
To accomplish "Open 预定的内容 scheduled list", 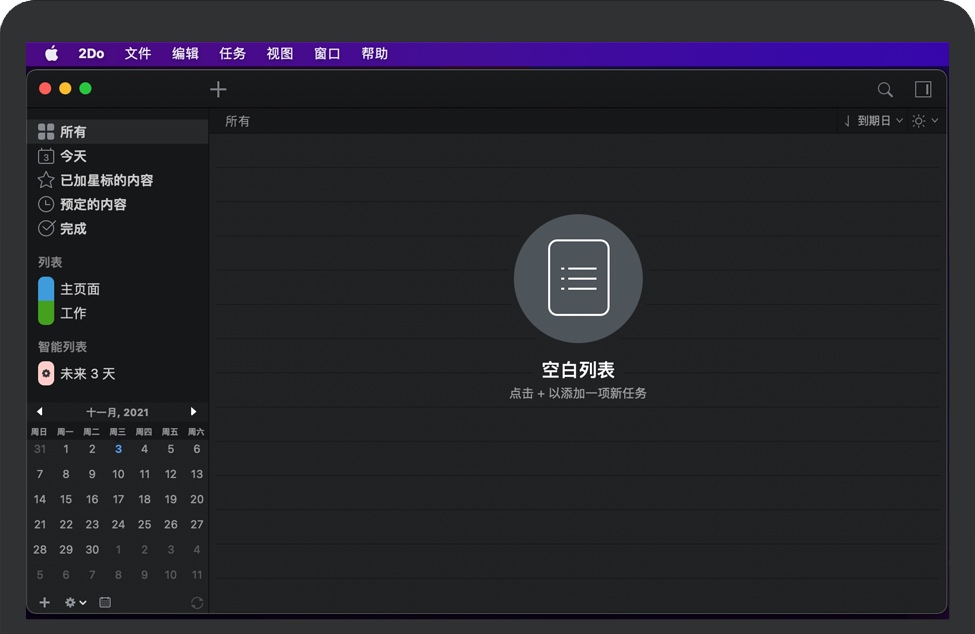I will coord(93,204).
